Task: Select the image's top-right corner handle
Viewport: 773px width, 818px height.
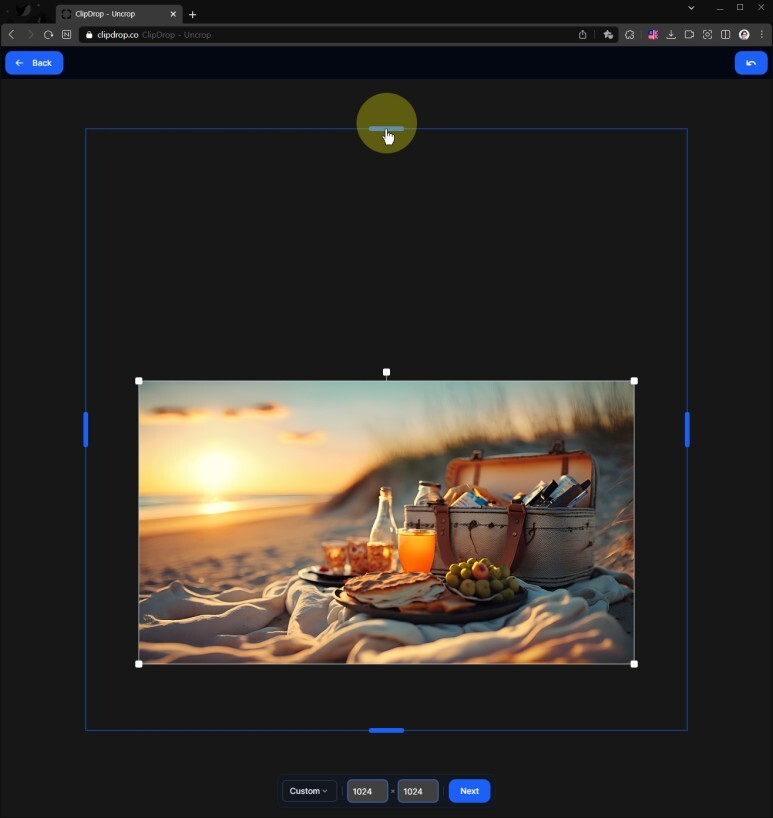Action: click(x=634, y=381)
